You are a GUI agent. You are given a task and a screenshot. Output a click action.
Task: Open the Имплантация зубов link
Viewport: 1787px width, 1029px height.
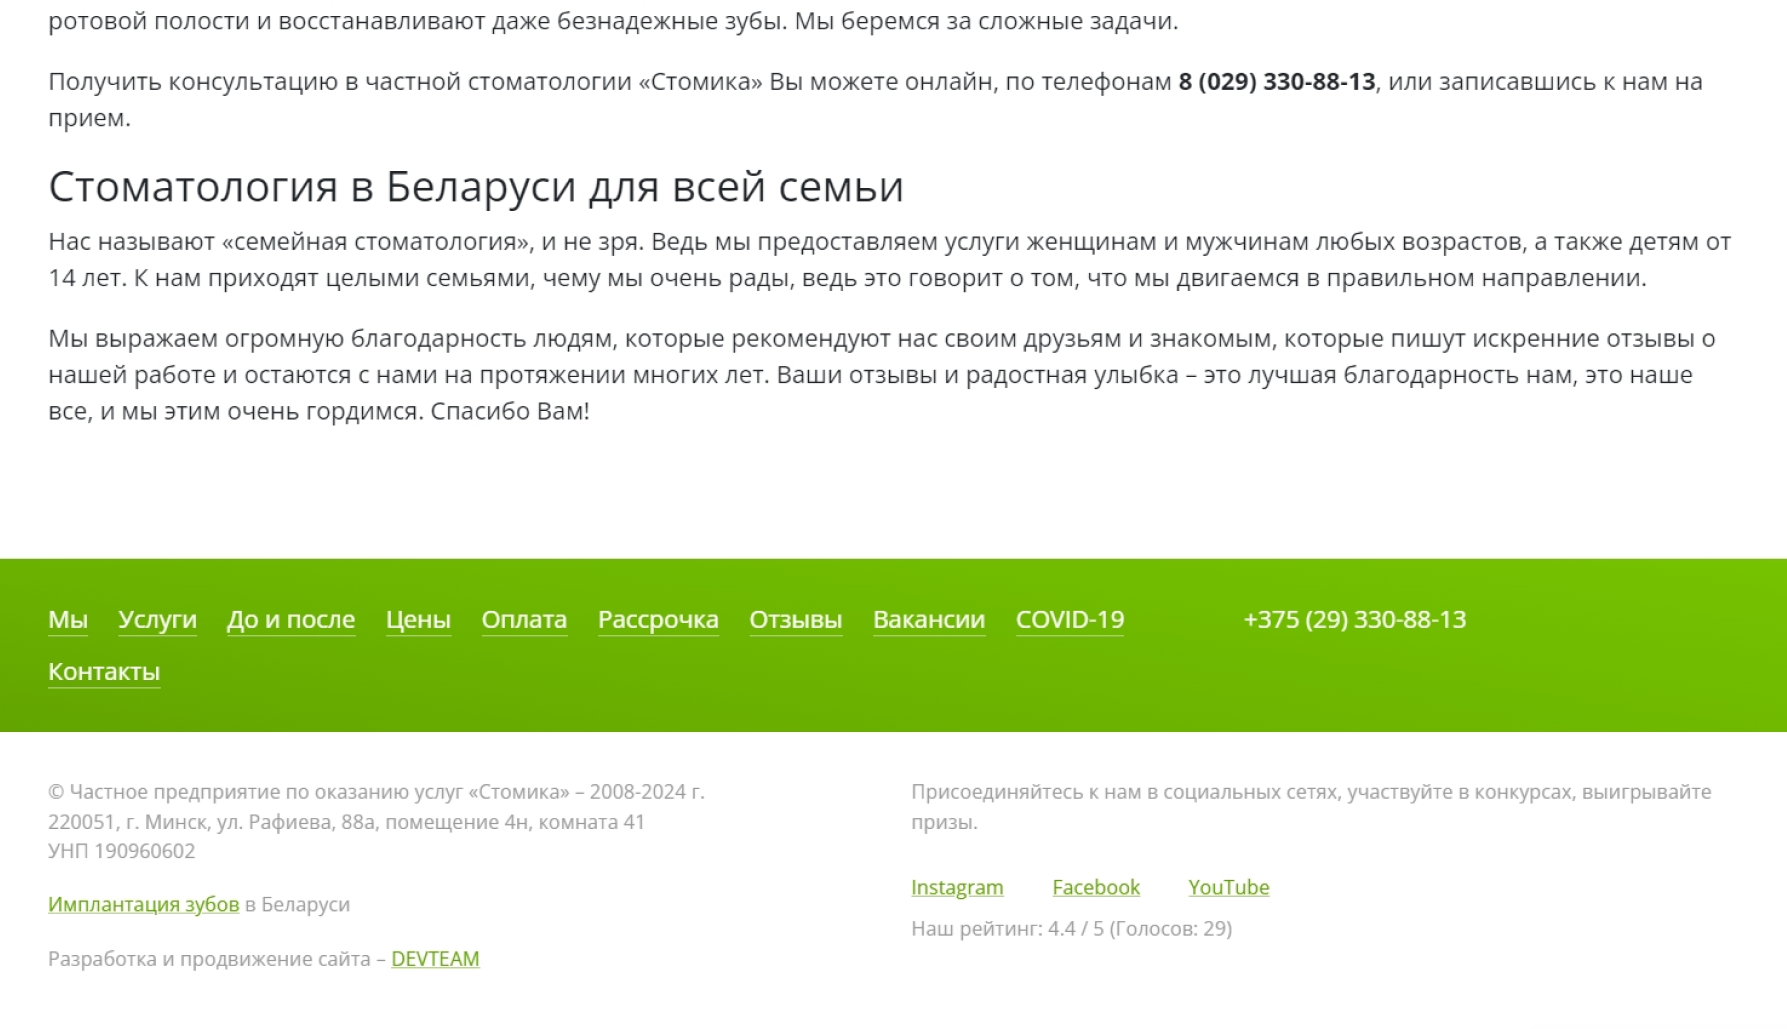click(144, 904)
